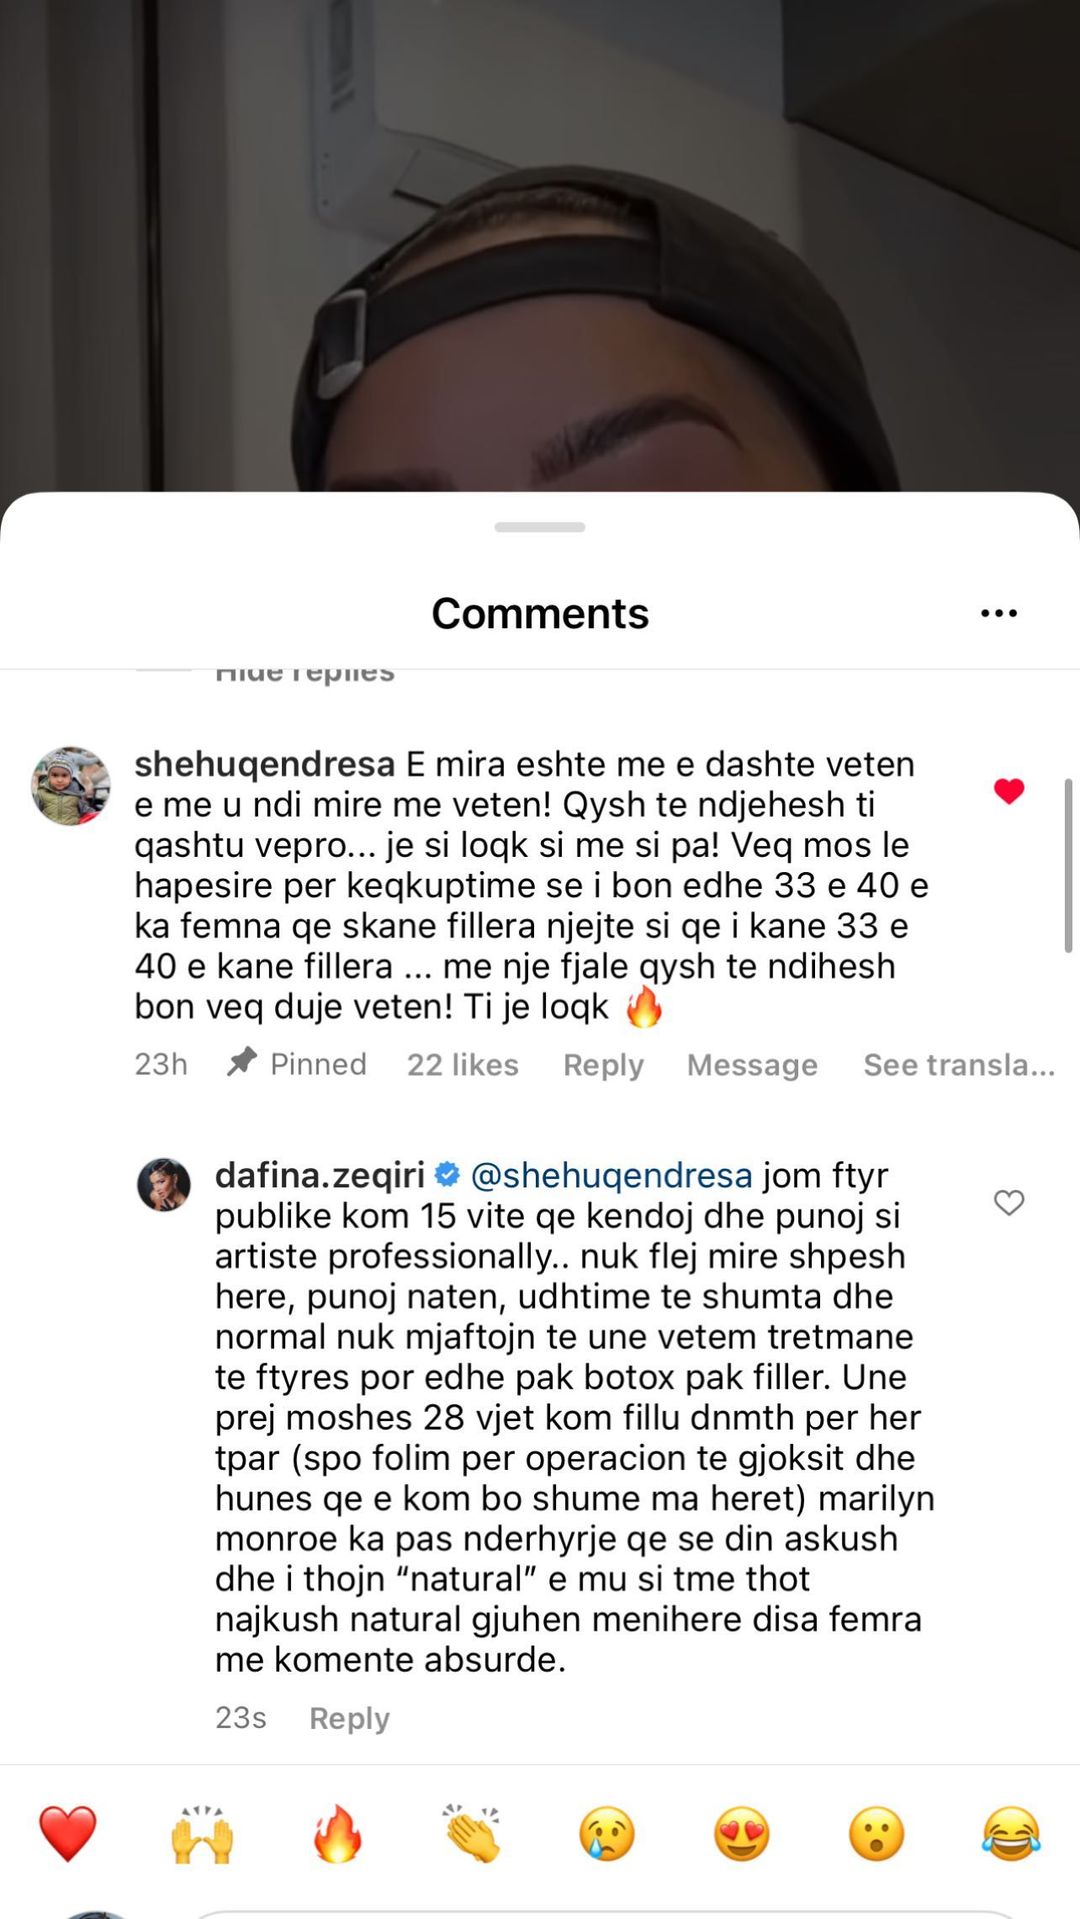View the 22 likes list
1080x1919 pixels.
(463, 1065)
